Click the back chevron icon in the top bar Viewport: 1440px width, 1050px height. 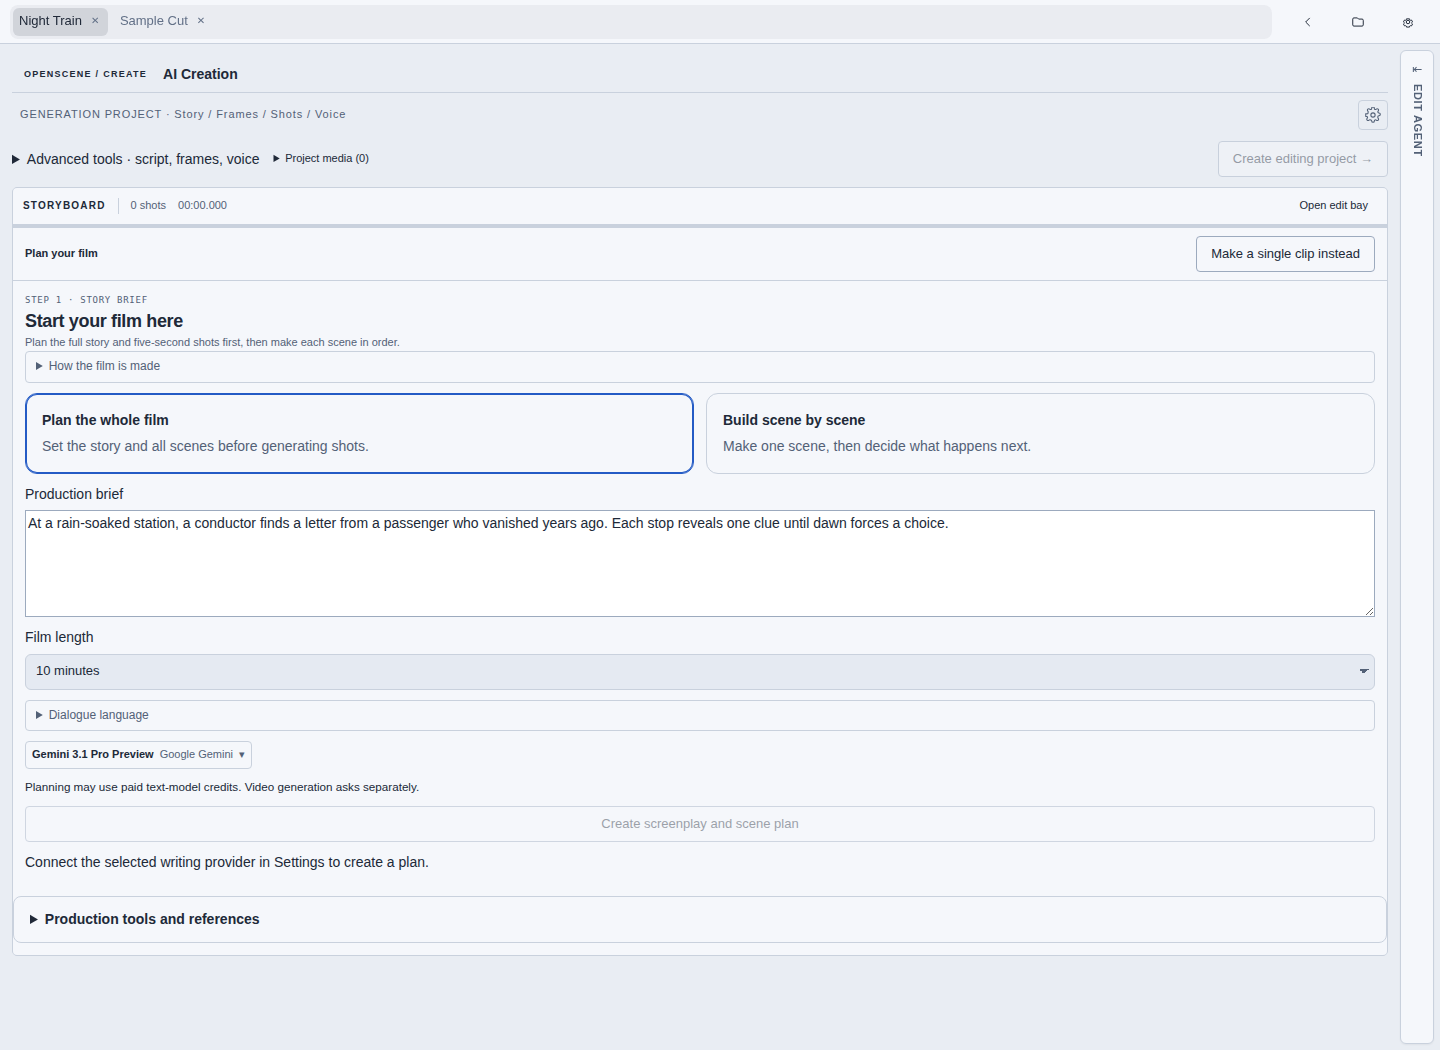click(x=1307, y=22)
